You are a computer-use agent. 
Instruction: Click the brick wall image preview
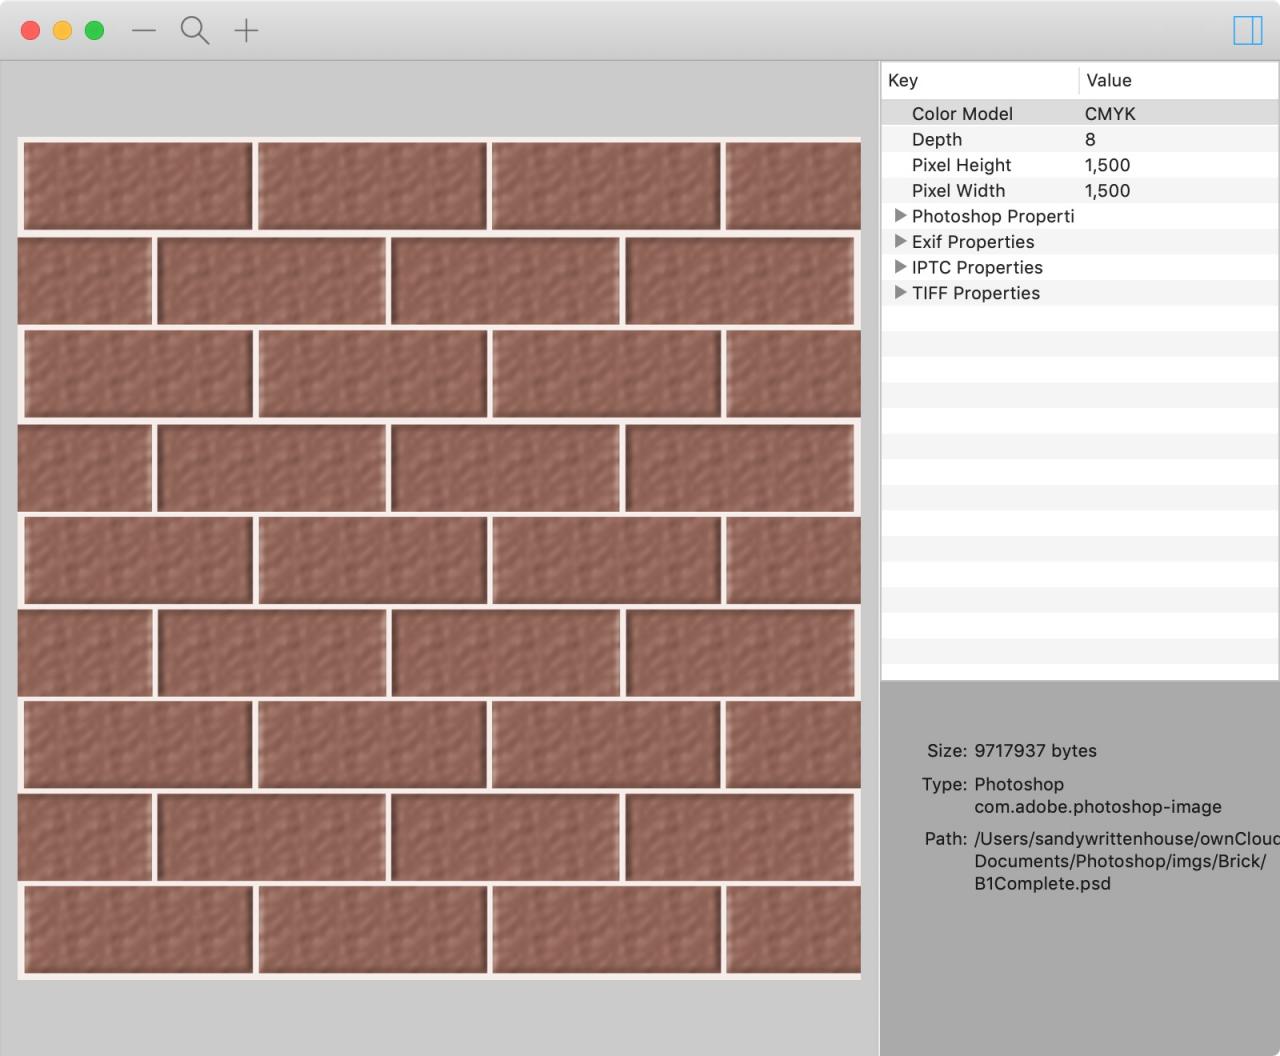(439, 558)
